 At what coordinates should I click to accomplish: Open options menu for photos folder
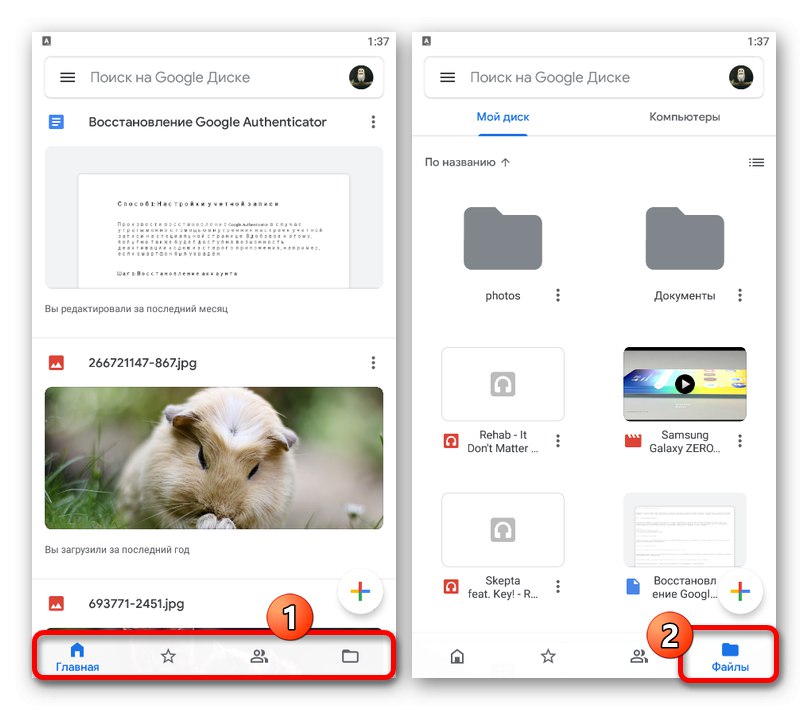558,295
